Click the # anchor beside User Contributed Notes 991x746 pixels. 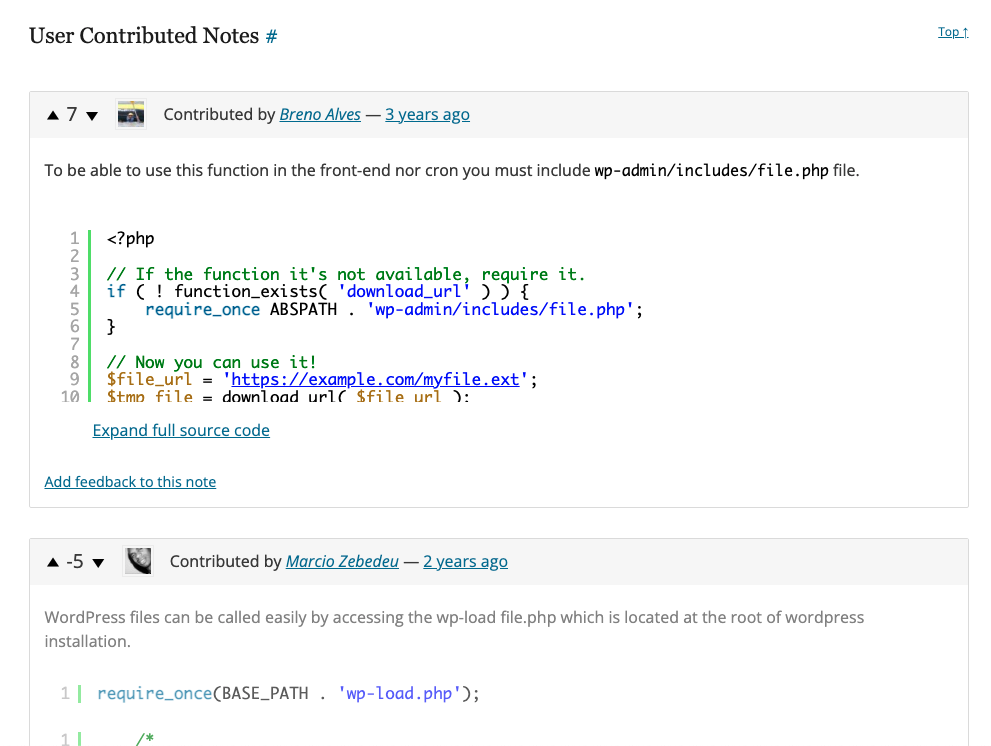[x=271, y=37]
